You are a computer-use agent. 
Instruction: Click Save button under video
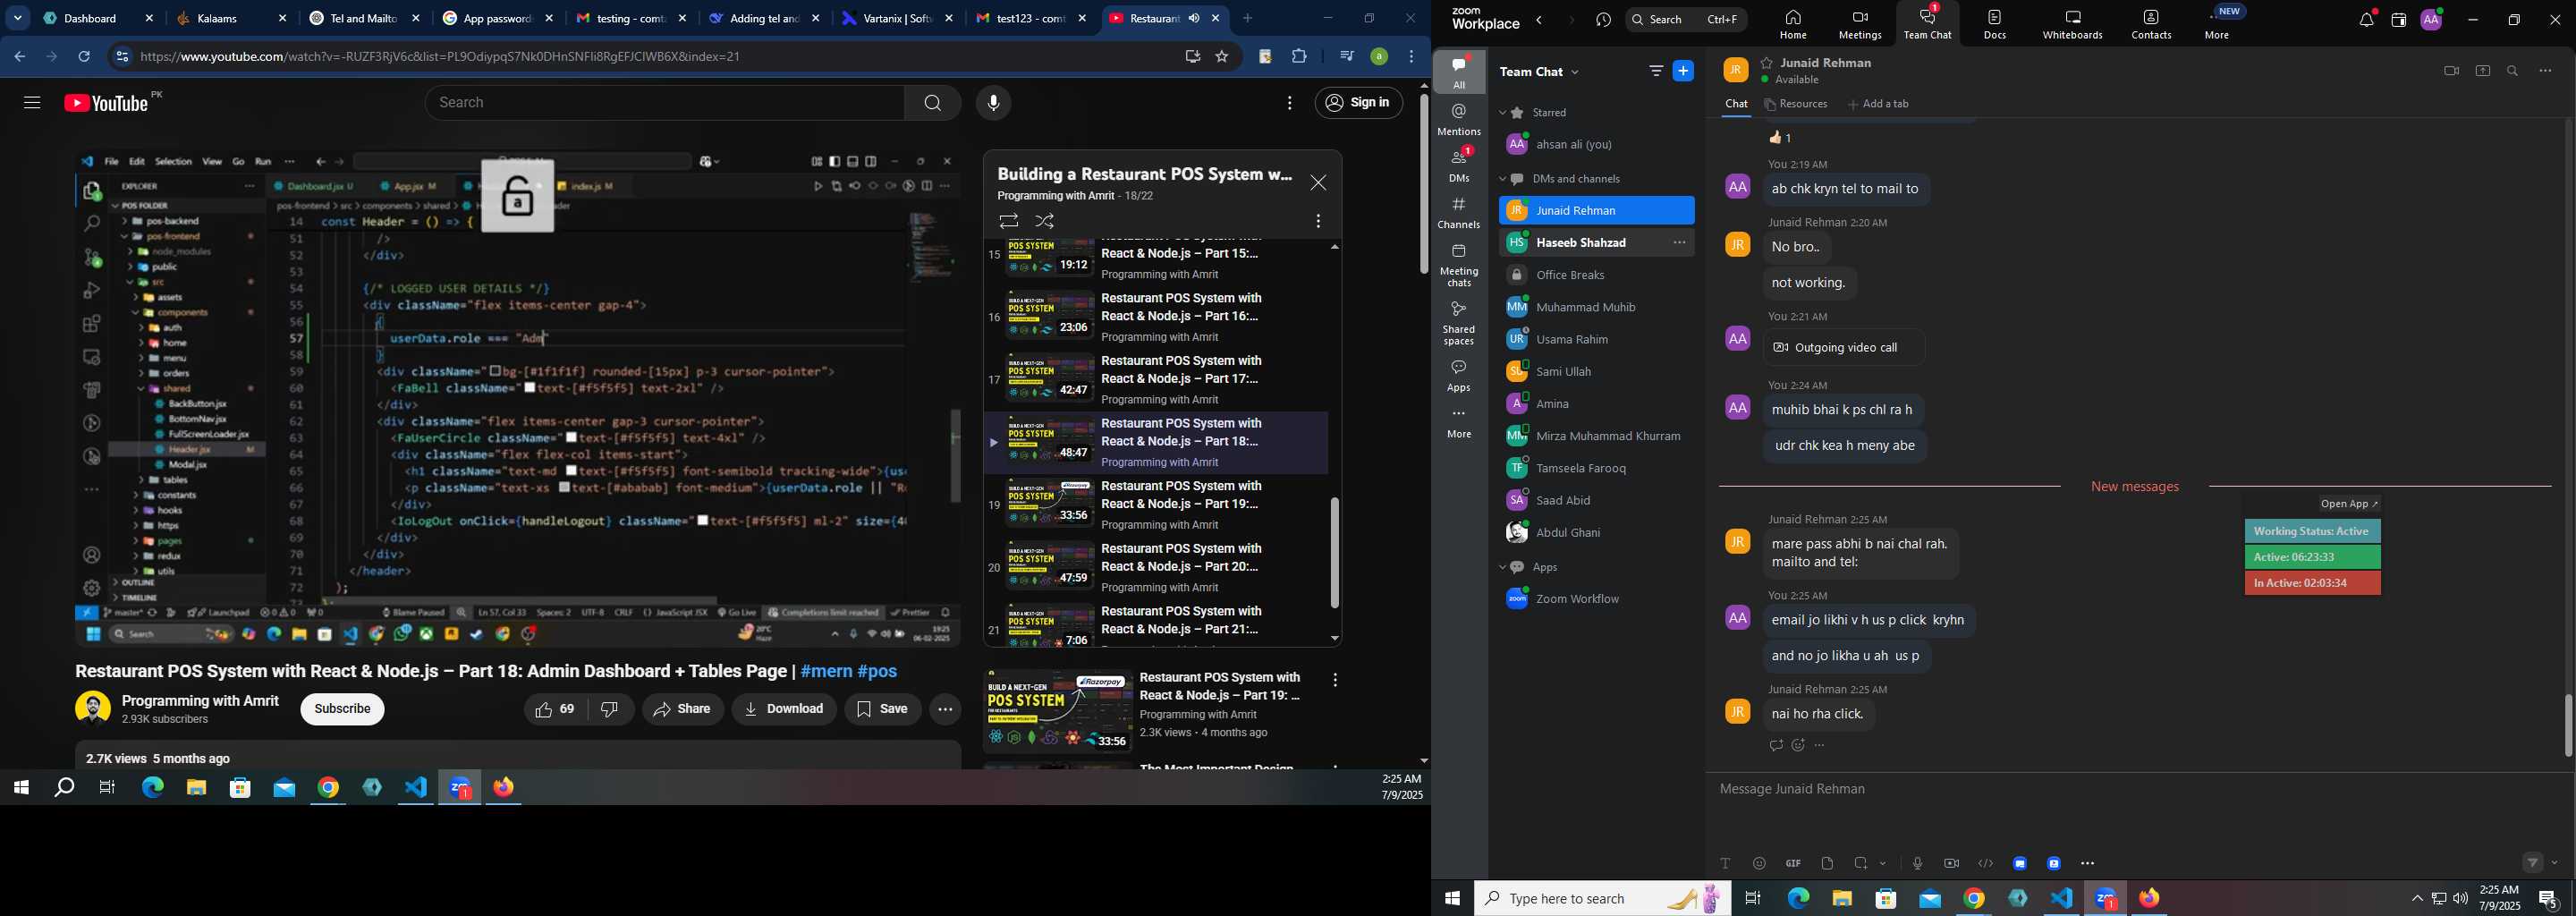883,709
